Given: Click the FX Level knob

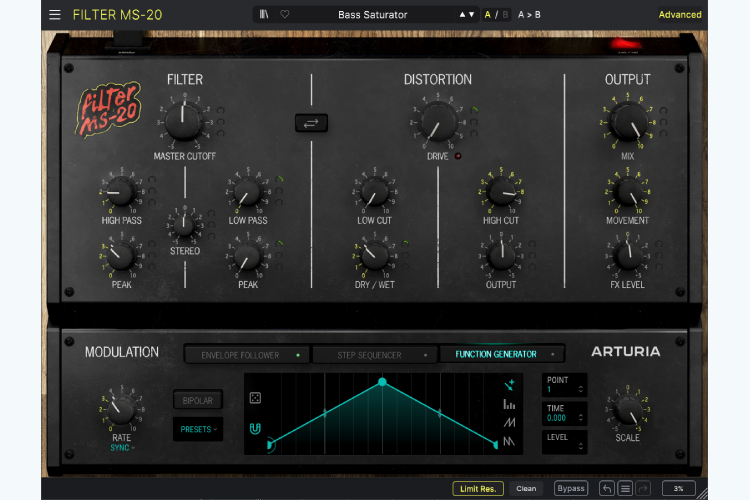Looking at the screenshot, I should point(628,256).
